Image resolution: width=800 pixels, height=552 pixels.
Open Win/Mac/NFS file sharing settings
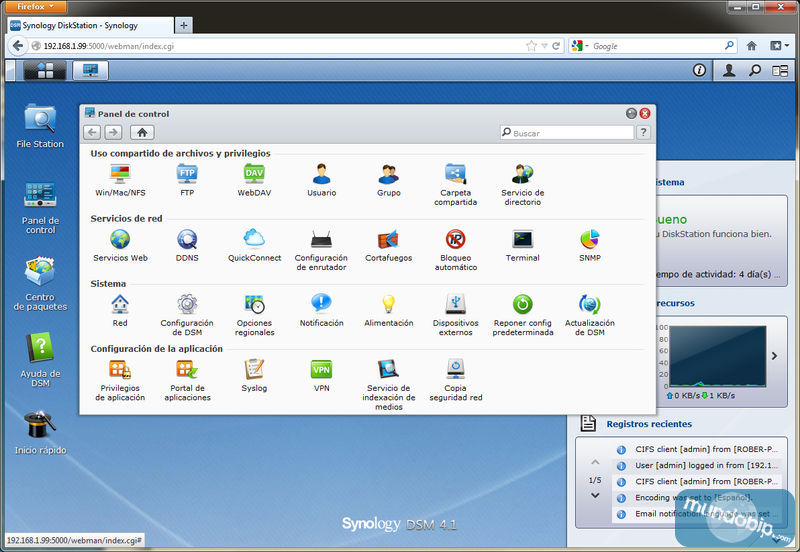120,180
